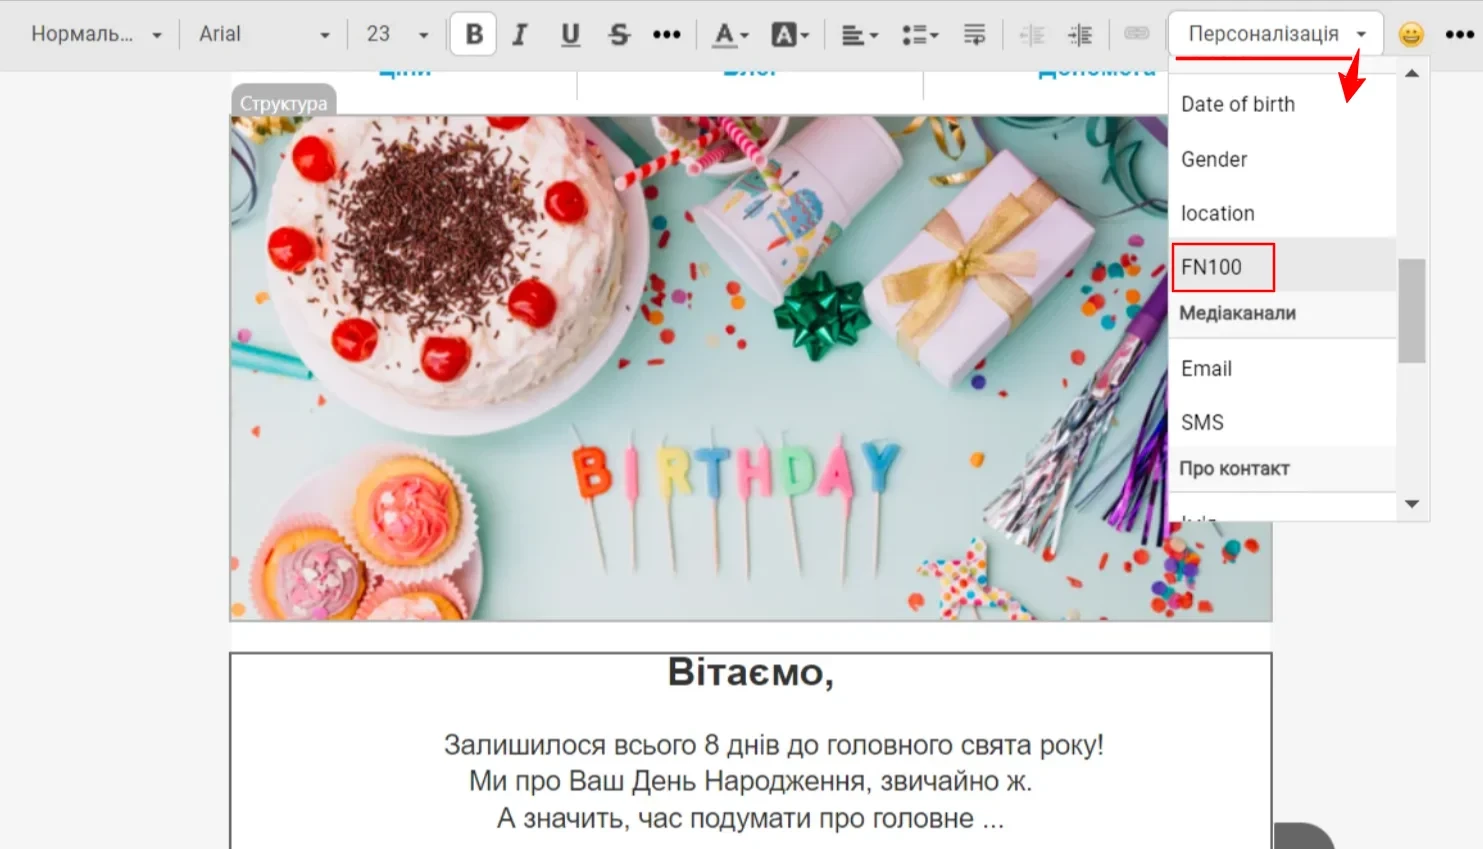Click the dropdown list scroll down arrow
1483x849 pixels.
pyautogui.click(x=1412, y=504)
